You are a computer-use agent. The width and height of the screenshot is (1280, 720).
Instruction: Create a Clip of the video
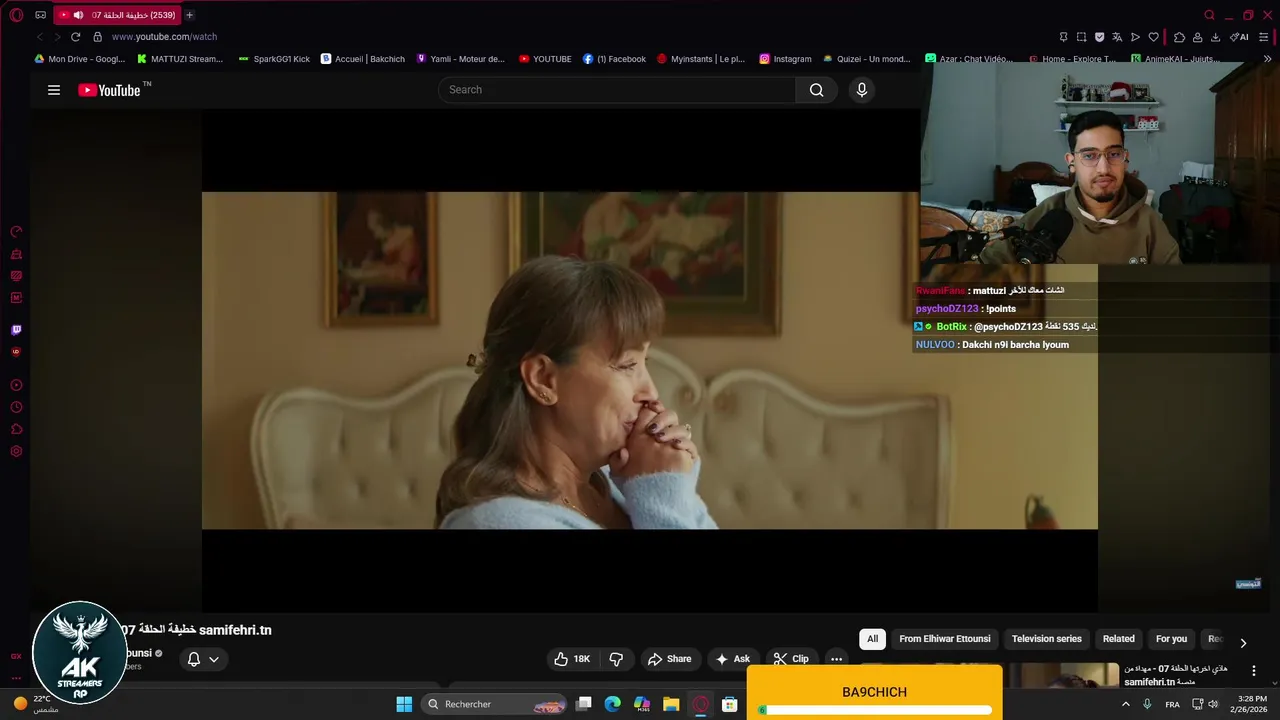pyautogui.click(x=791, y=659)
